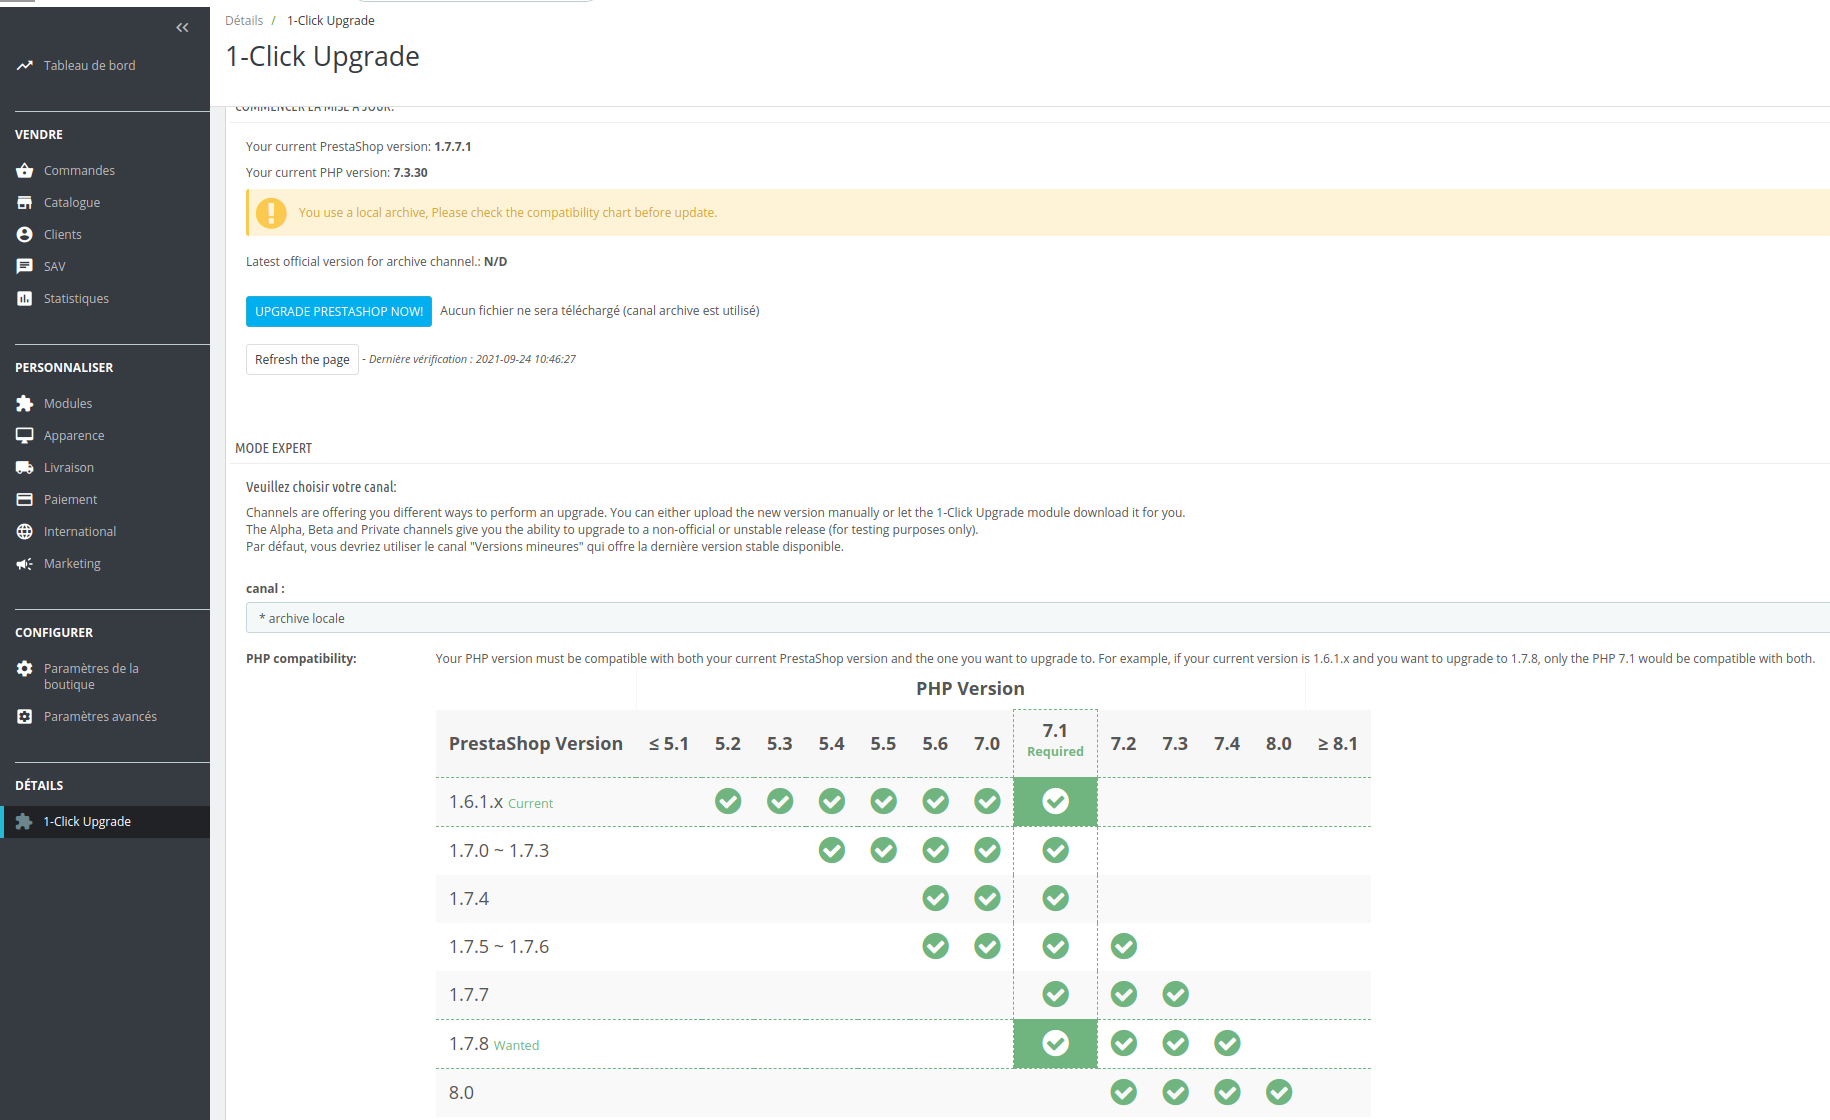Click UPGRADE PRESTASHOP NOW! button
The width and height of the screenshot is (1830, 1120).
click(339, 311)
